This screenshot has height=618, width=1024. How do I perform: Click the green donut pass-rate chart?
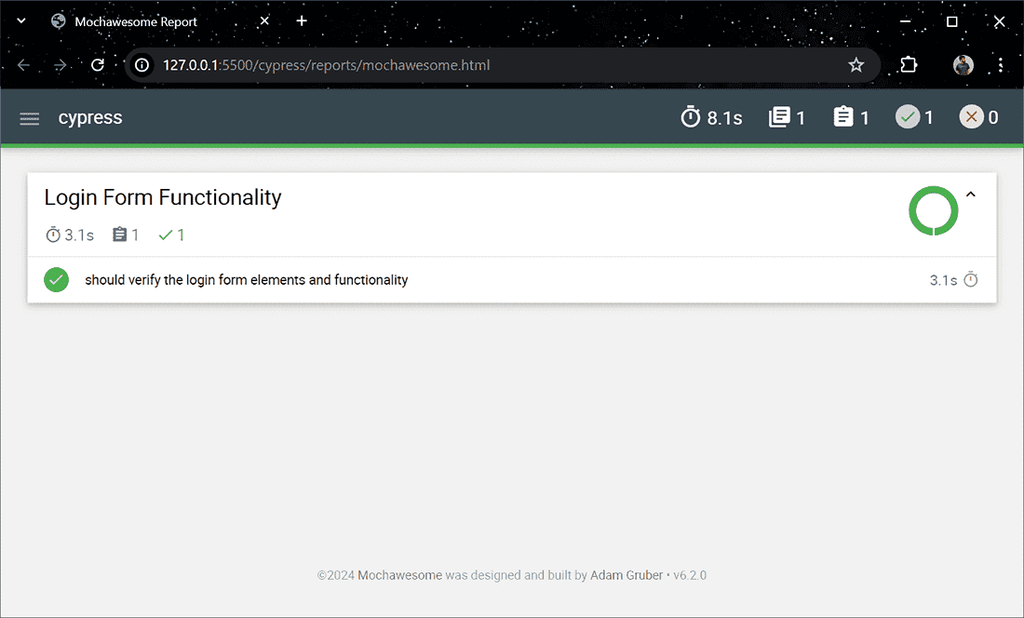pos(933,211)
